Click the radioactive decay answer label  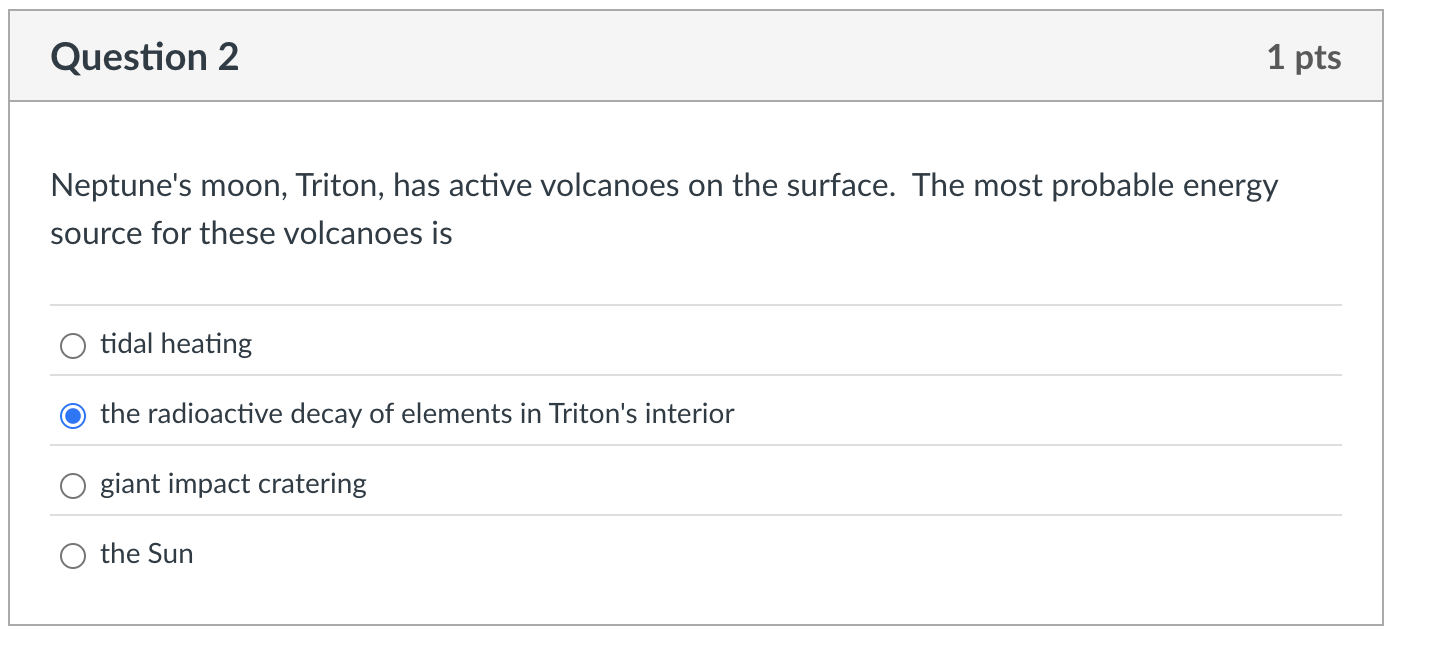pos(416,414)
